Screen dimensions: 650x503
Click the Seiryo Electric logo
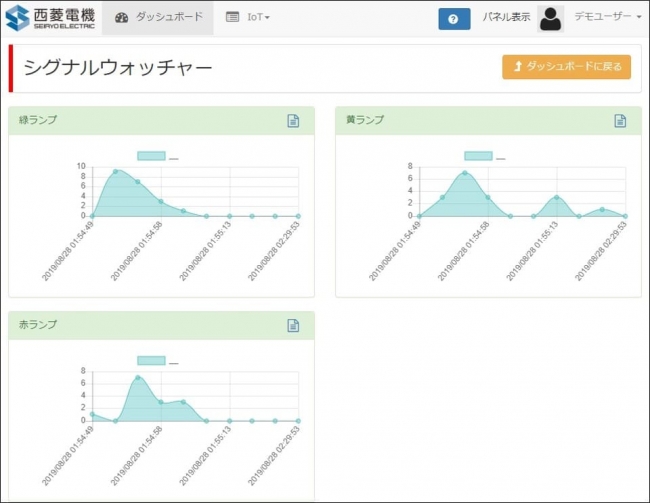click(x=50, y=18)
